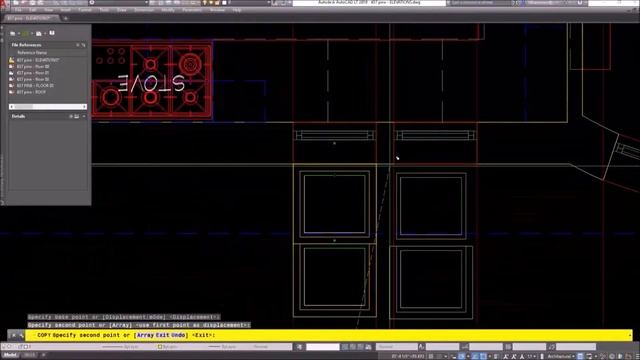Viewport: 640px width, 360px height.
Task: Open the workspace dropdown in top toolbar
Action: [x=147, y=2]
